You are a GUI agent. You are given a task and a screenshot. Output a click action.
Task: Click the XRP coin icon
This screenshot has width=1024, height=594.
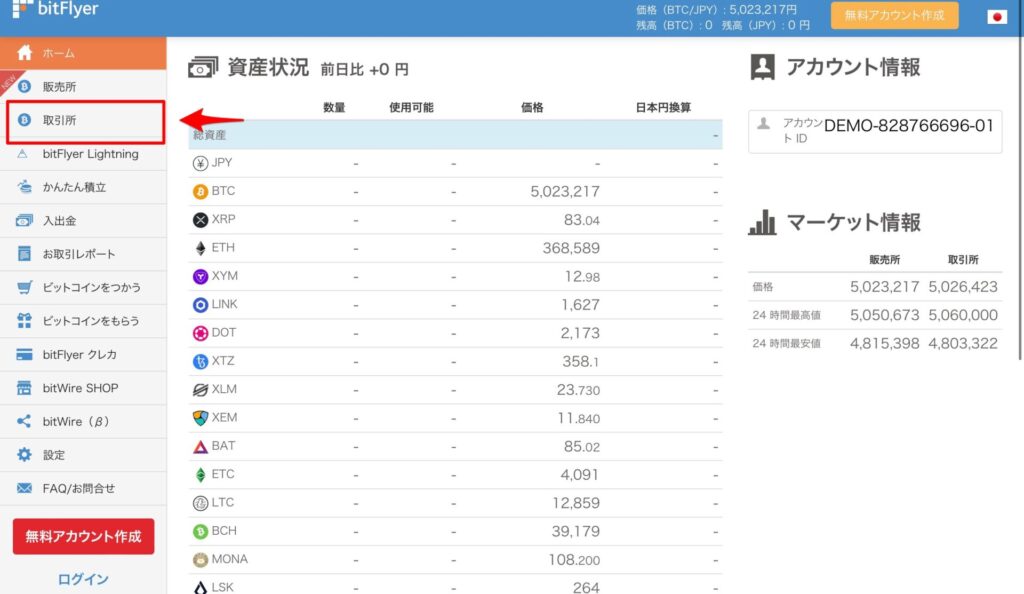[200, 220]
